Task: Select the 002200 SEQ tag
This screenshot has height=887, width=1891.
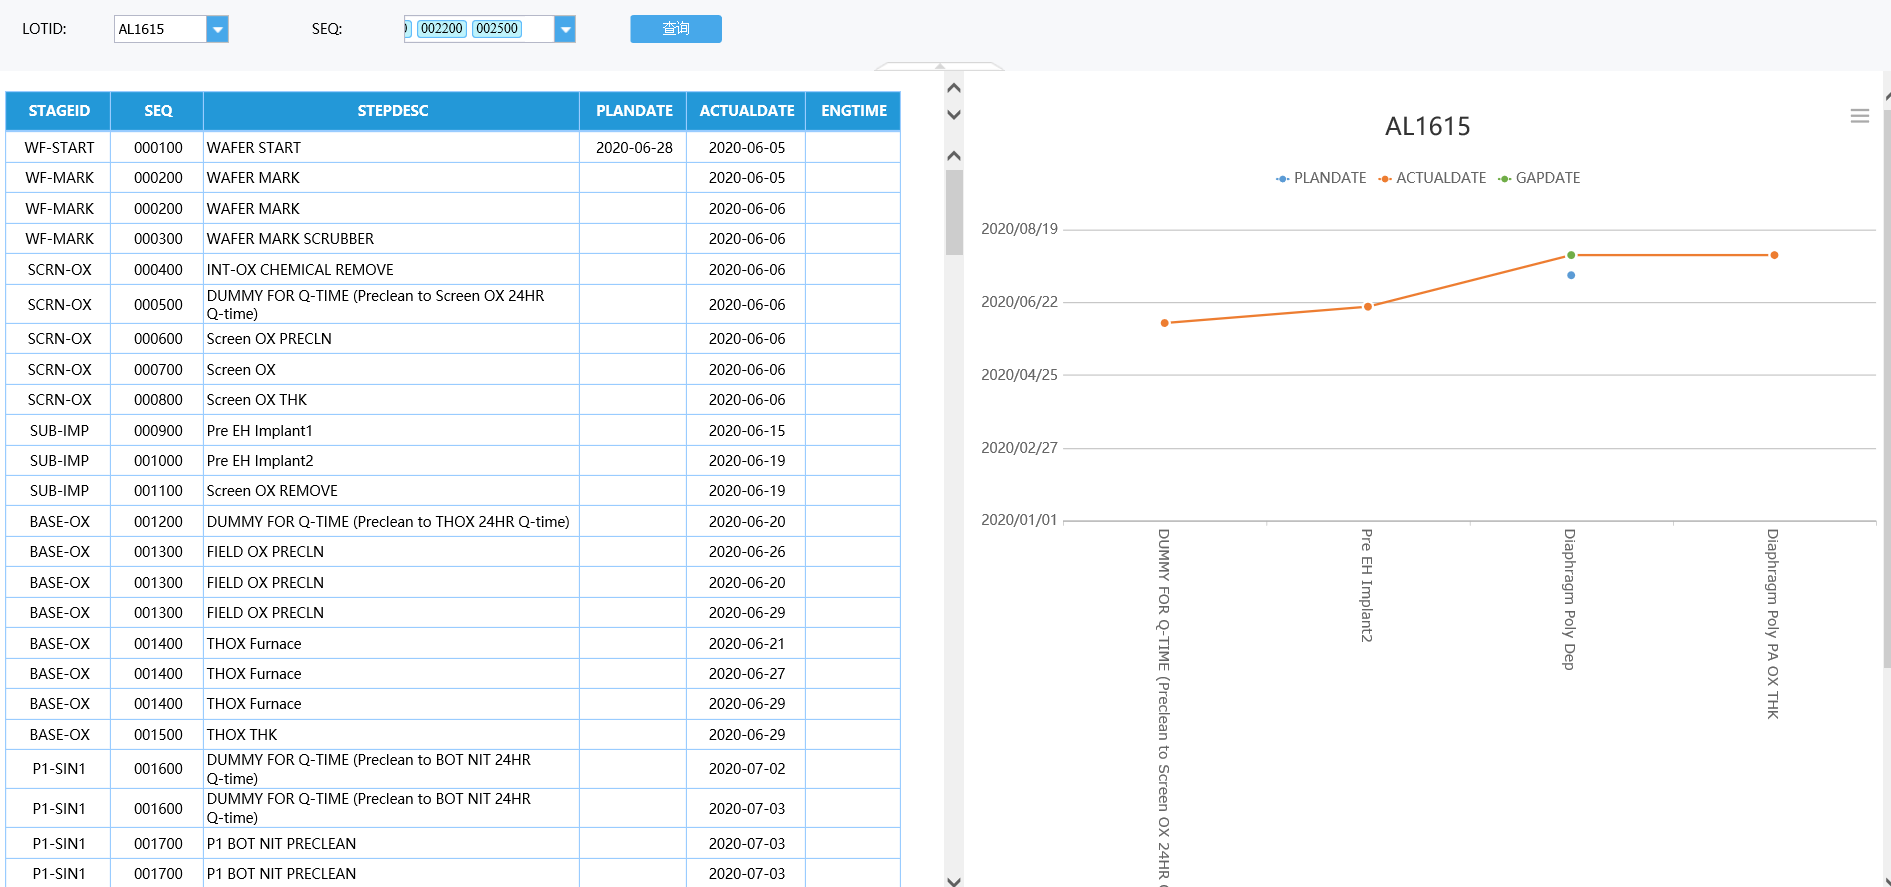Action: pyautogui.click(x=441, y=29)
